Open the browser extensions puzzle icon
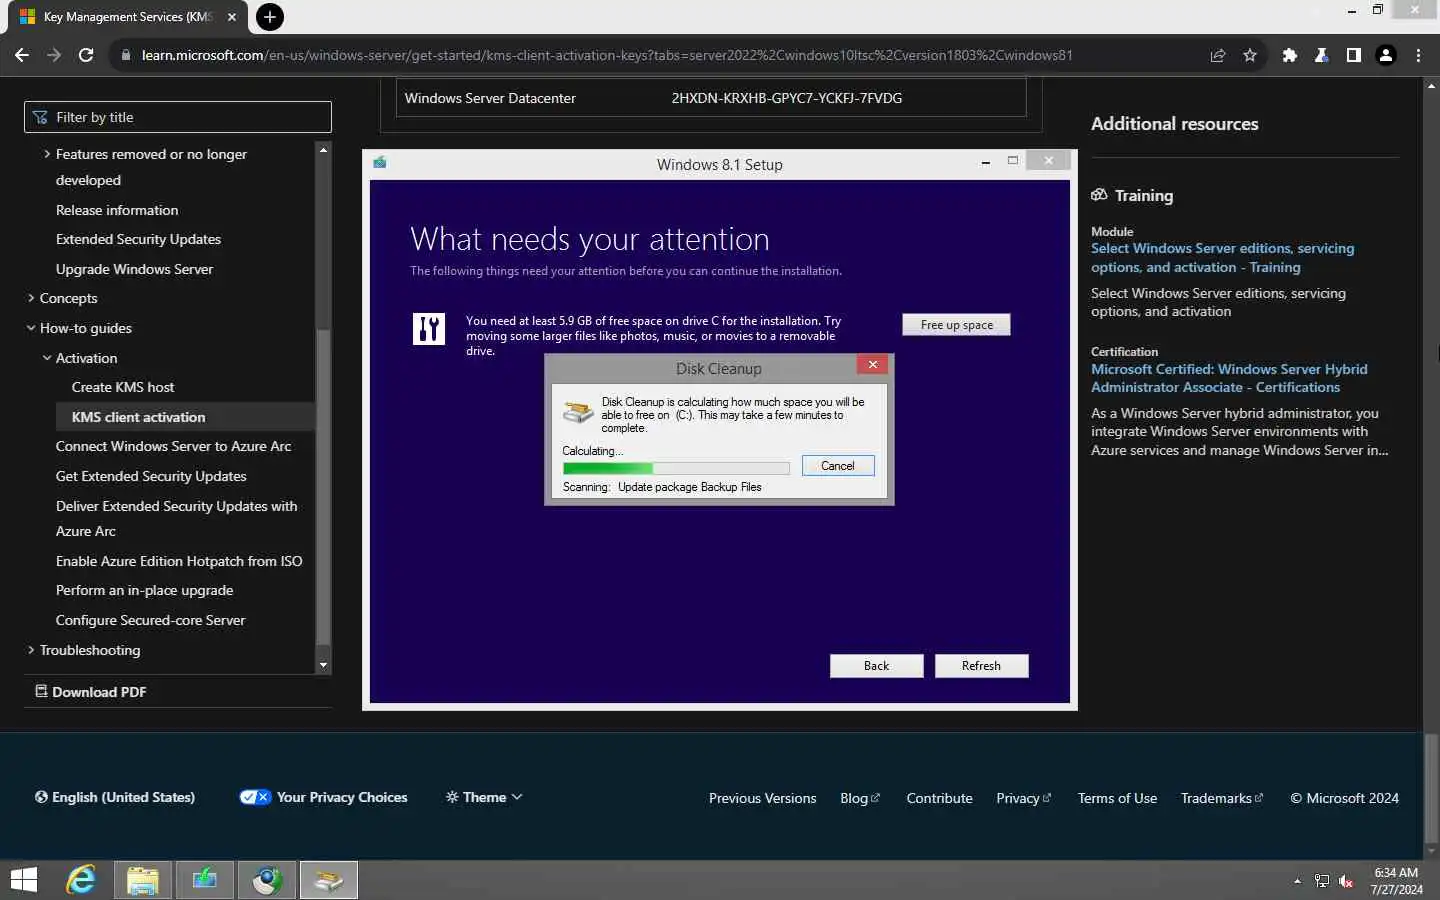The width and height of the screenshot is (1440, 900). tap(1290, 55)
